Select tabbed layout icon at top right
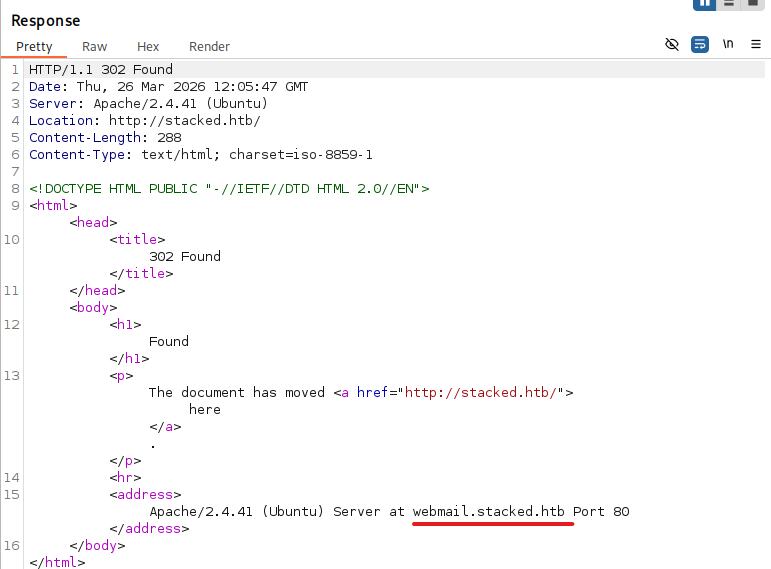The width and height of the screenshot is (771, 569). (753, 4)
